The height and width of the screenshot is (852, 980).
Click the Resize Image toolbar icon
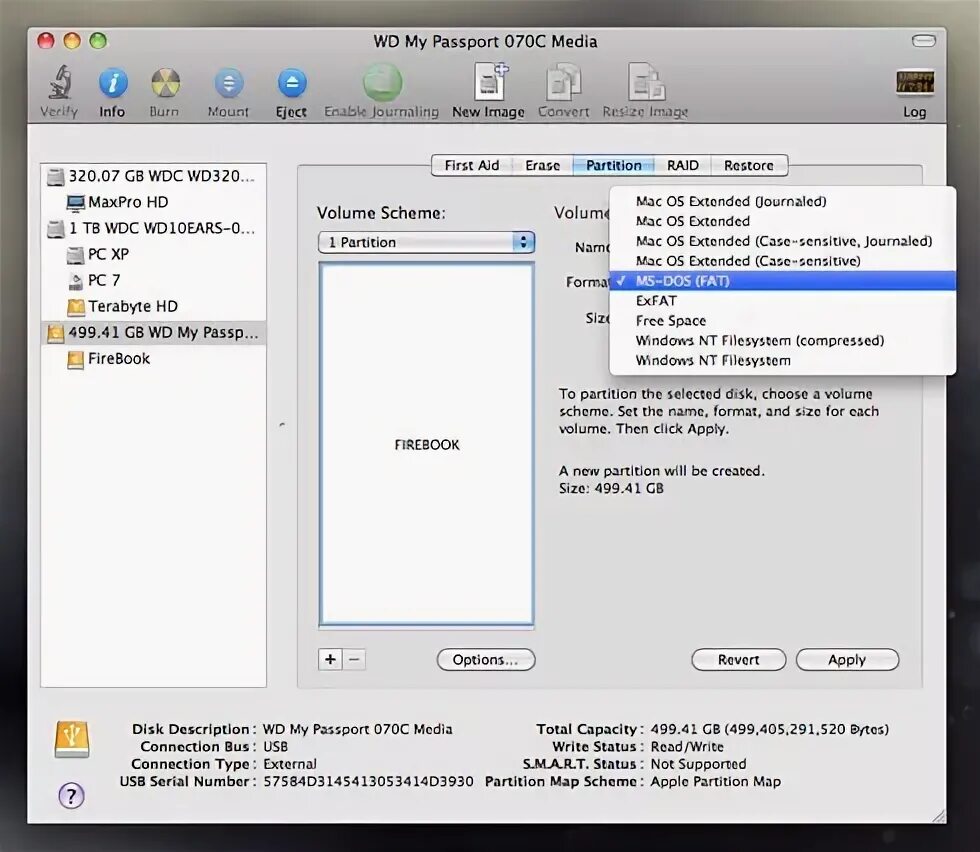pyautogui.click(x=646, y=81)
